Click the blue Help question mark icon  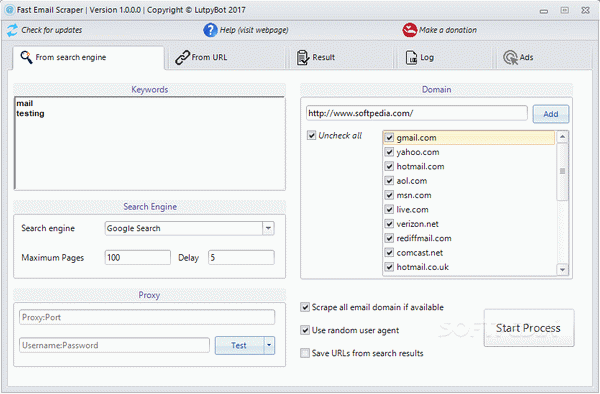click(210, 30)
